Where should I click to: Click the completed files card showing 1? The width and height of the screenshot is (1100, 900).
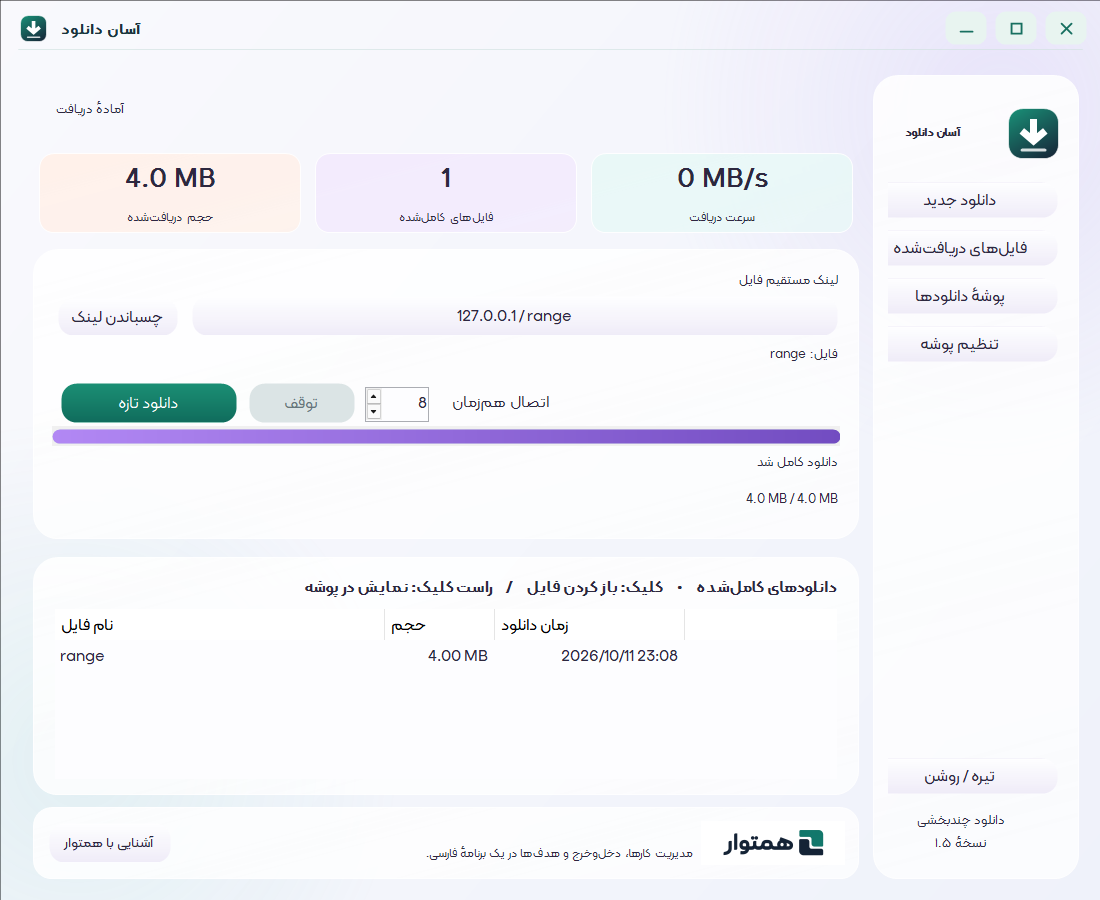coord(446,193)
